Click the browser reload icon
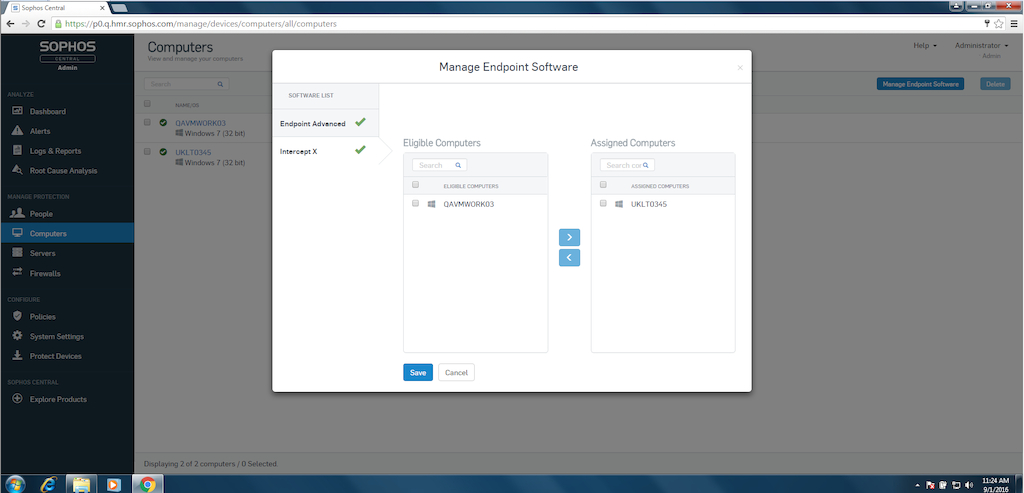 coord(41,24)
